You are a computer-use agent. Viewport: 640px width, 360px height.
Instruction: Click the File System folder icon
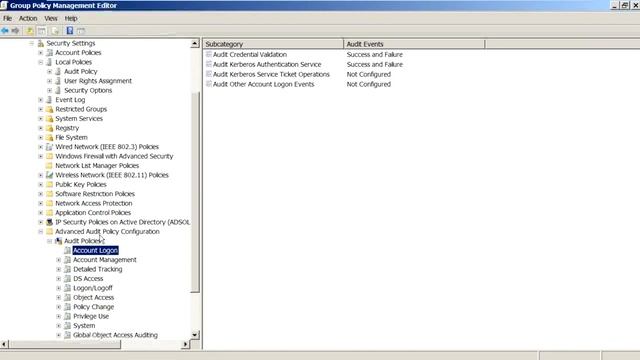pyautogui.click(x=49, y=138)
